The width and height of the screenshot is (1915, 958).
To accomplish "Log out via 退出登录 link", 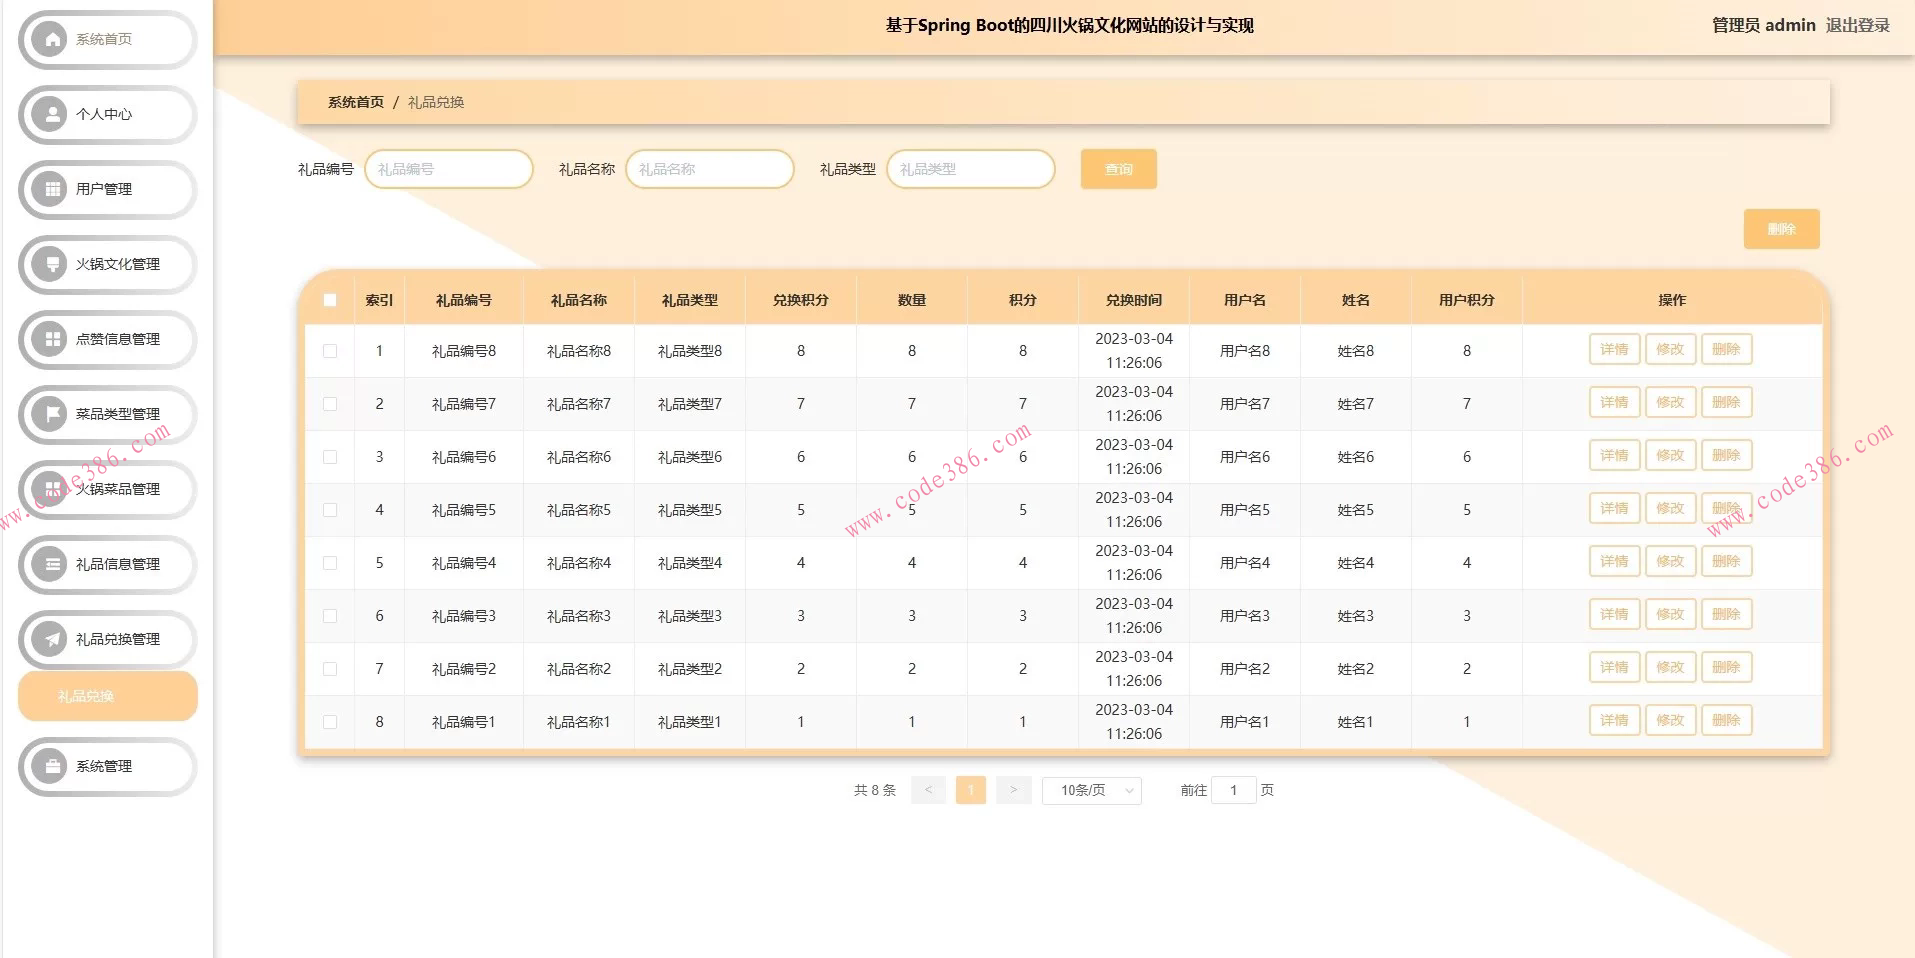I will [1857, 26].
